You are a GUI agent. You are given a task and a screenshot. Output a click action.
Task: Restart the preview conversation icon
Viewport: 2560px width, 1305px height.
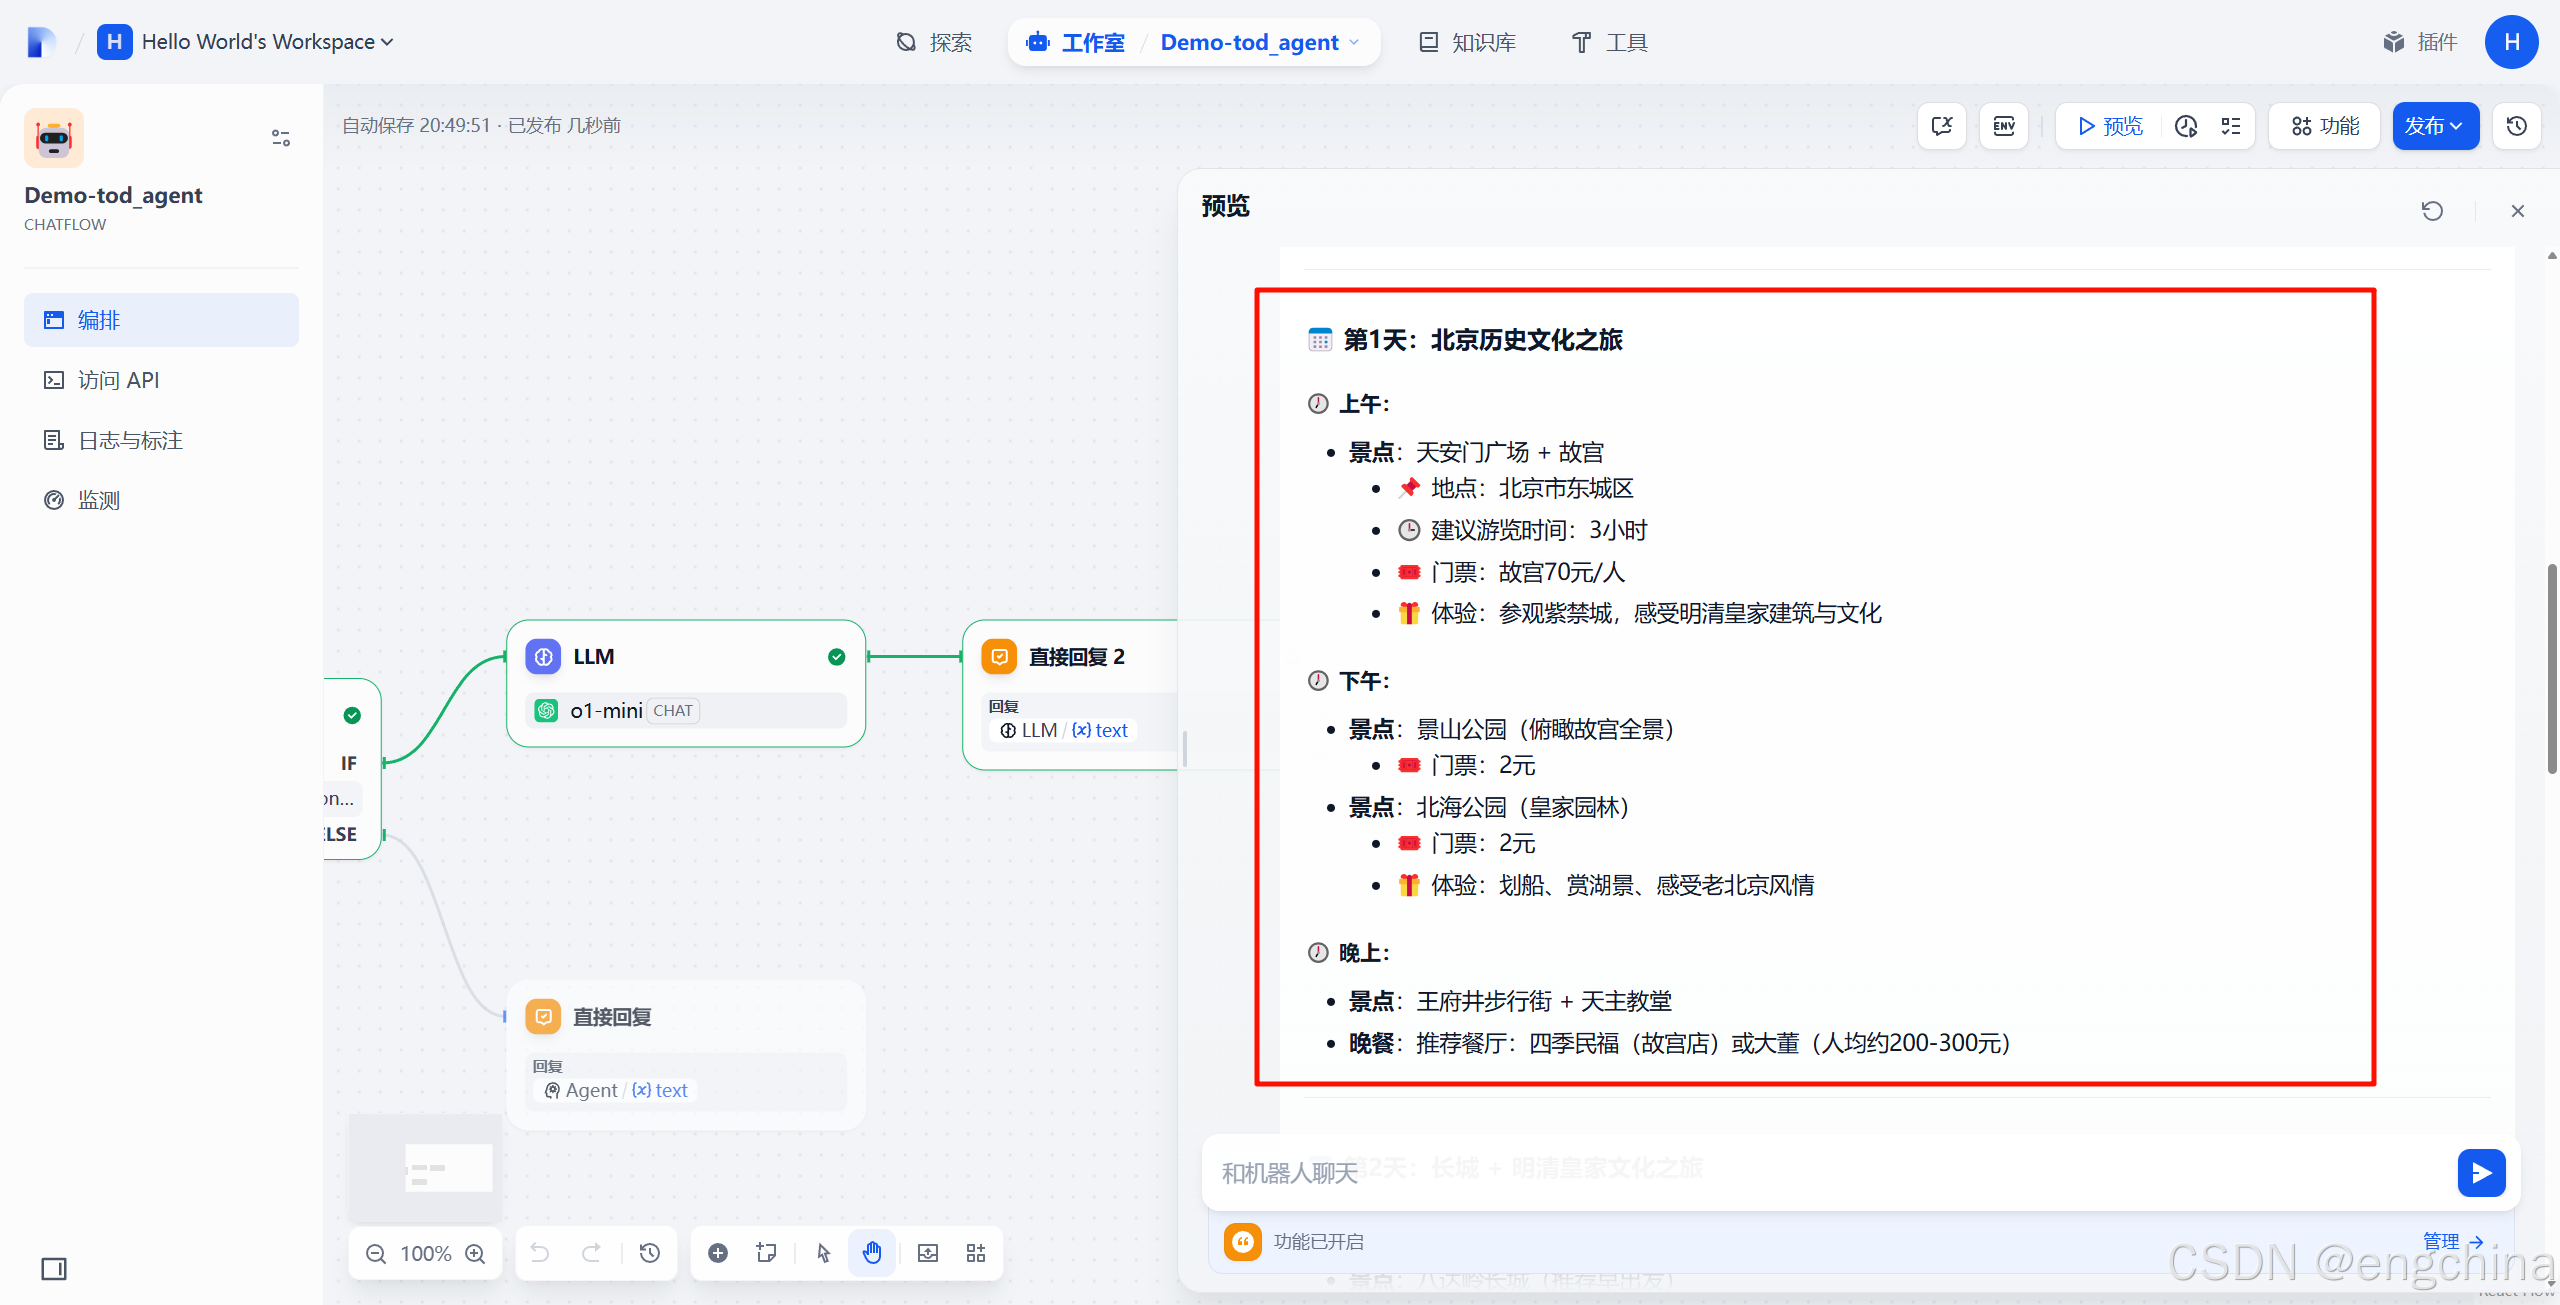pyautogui.click(x=2432, y=211)
